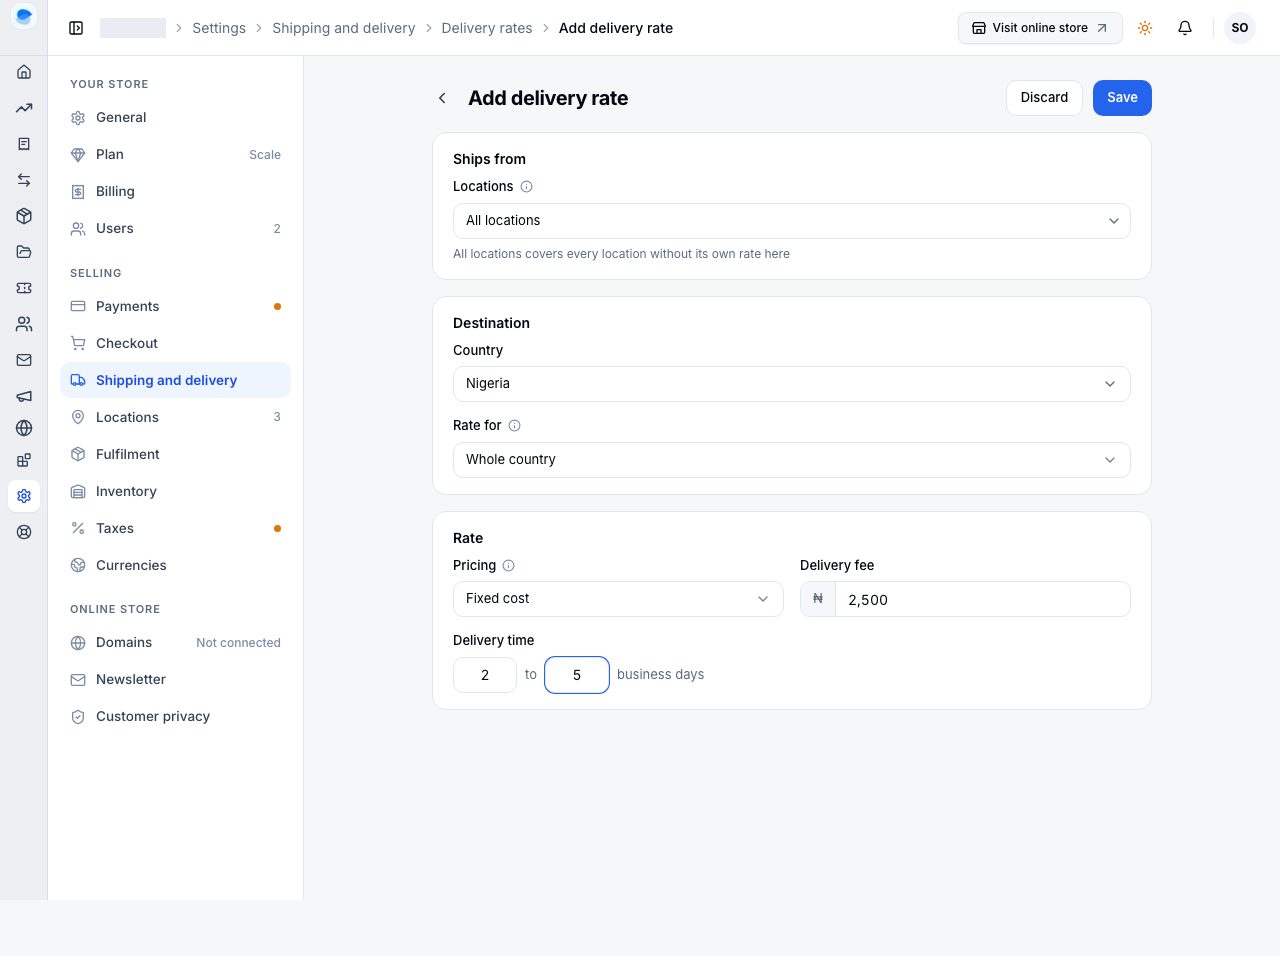
Task: Open the lifebuoy support icon in the rail
Action: click(x=24, y=532)
